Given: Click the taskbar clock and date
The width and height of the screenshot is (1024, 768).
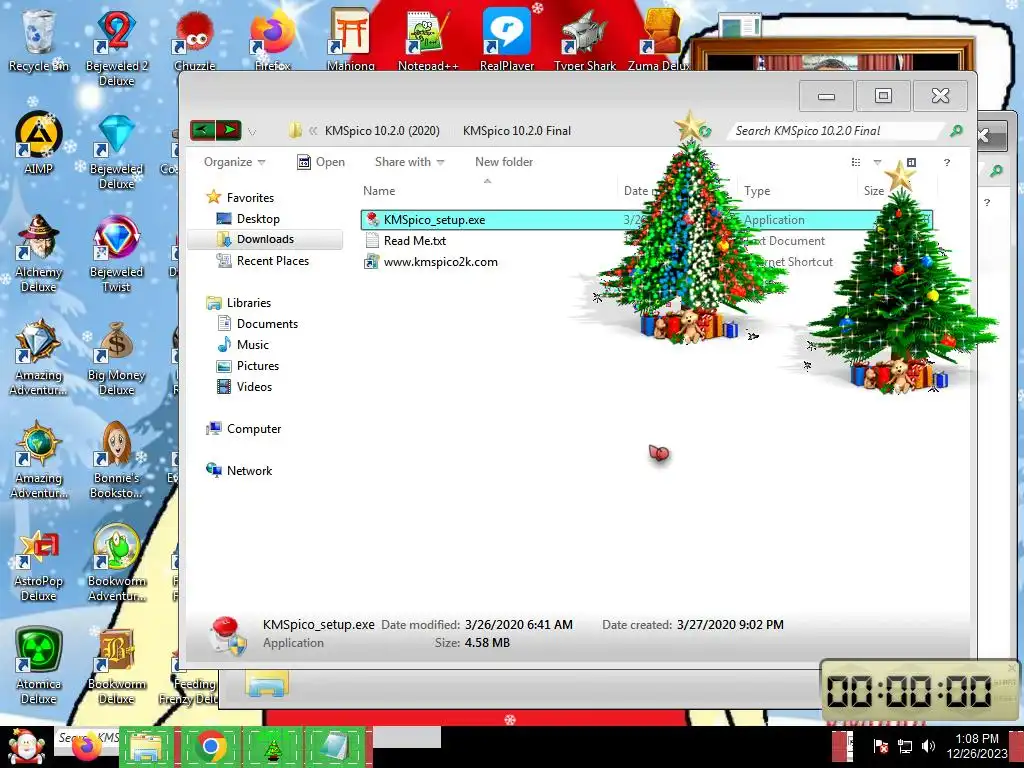Looking at the screenshot, I should (x=976, y=746).
